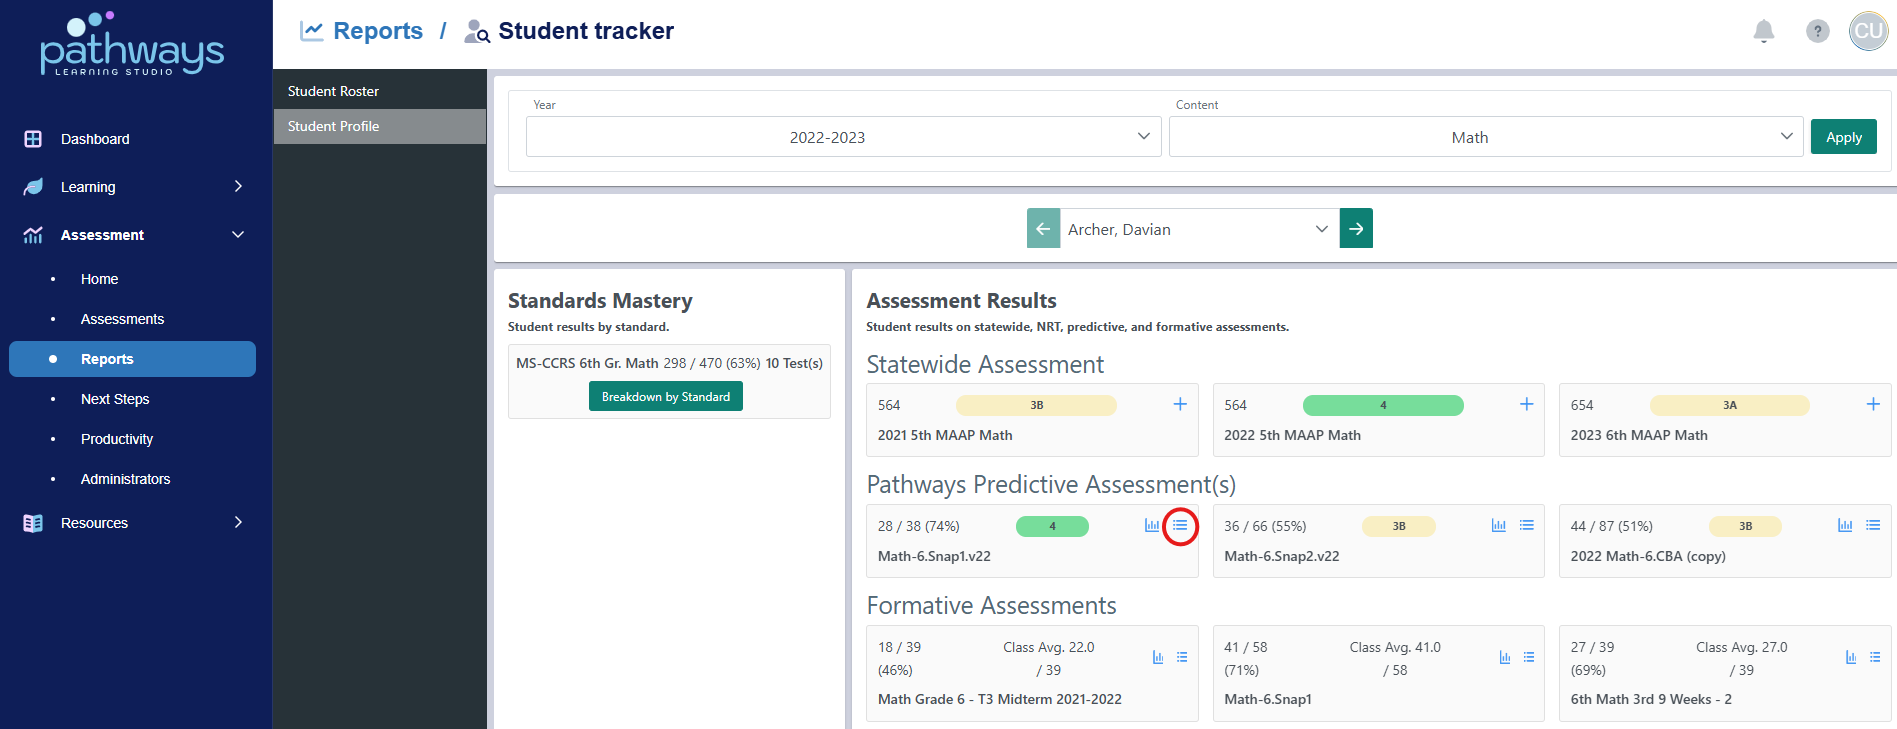Open chart icon for Math-6.Snap1.v22
Image resolution: width=1897 pixels, height=729 pixels.
(x=1152, y=525)
